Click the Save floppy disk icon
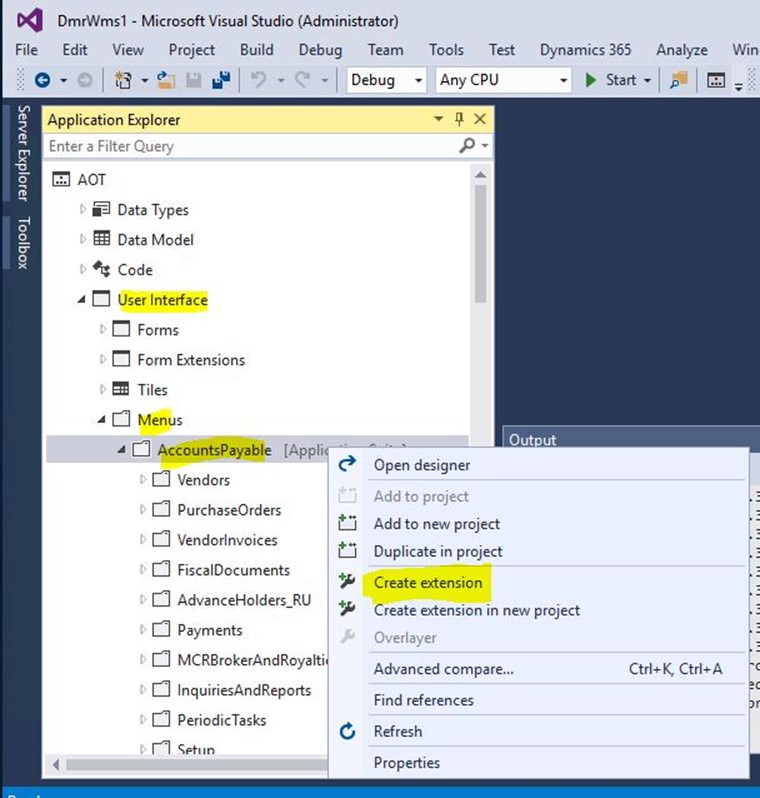Image resolution: width=760 pixels, height=798 pixels. click(x=193, y=80)
